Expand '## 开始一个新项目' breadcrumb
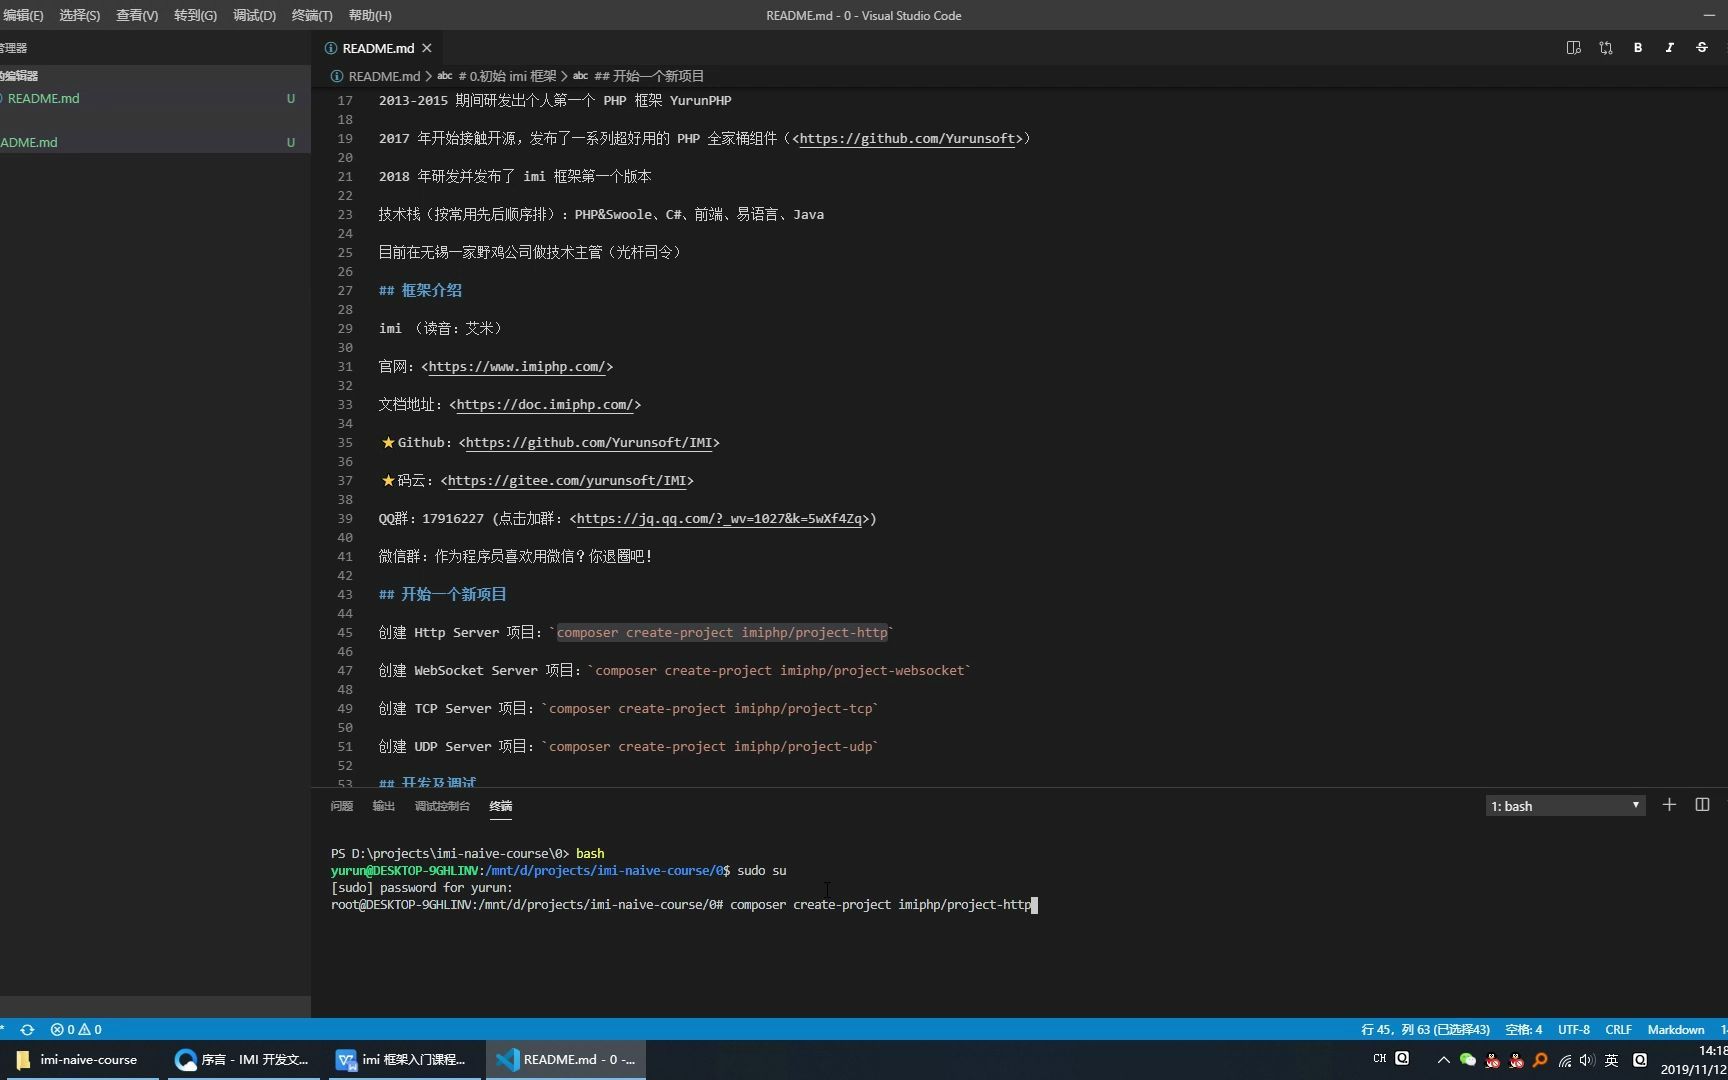 (649, 76)
